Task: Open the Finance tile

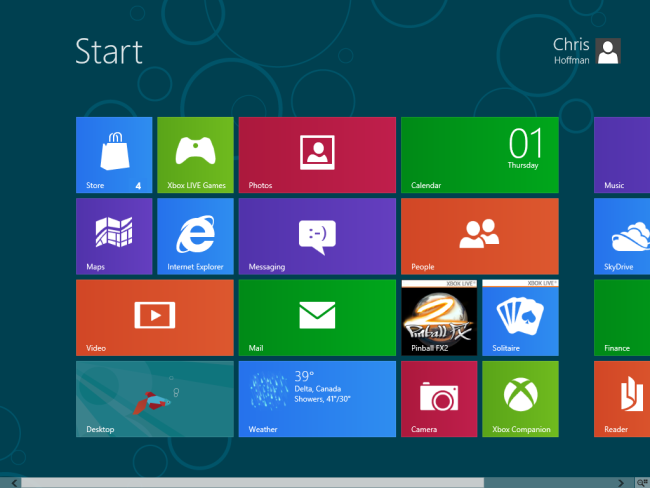Action: [622, 317]
